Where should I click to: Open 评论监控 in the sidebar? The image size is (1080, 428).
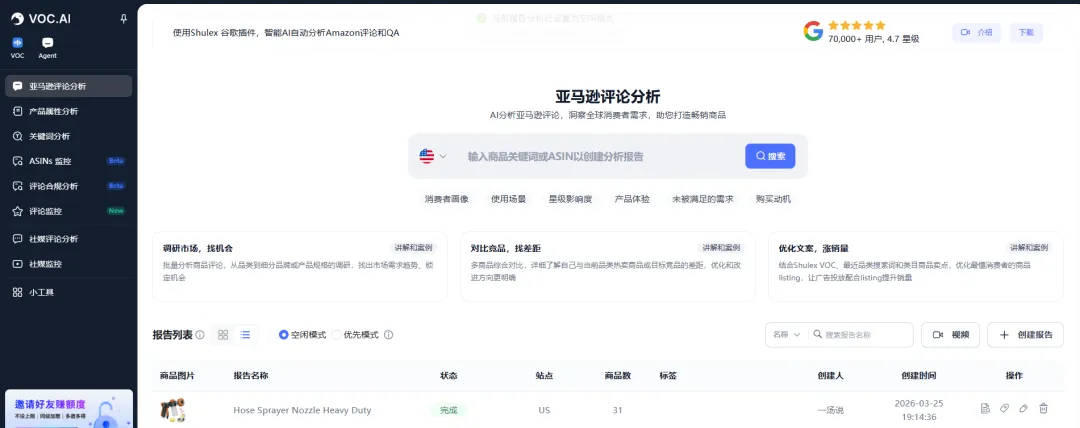[x=68, y=211]
